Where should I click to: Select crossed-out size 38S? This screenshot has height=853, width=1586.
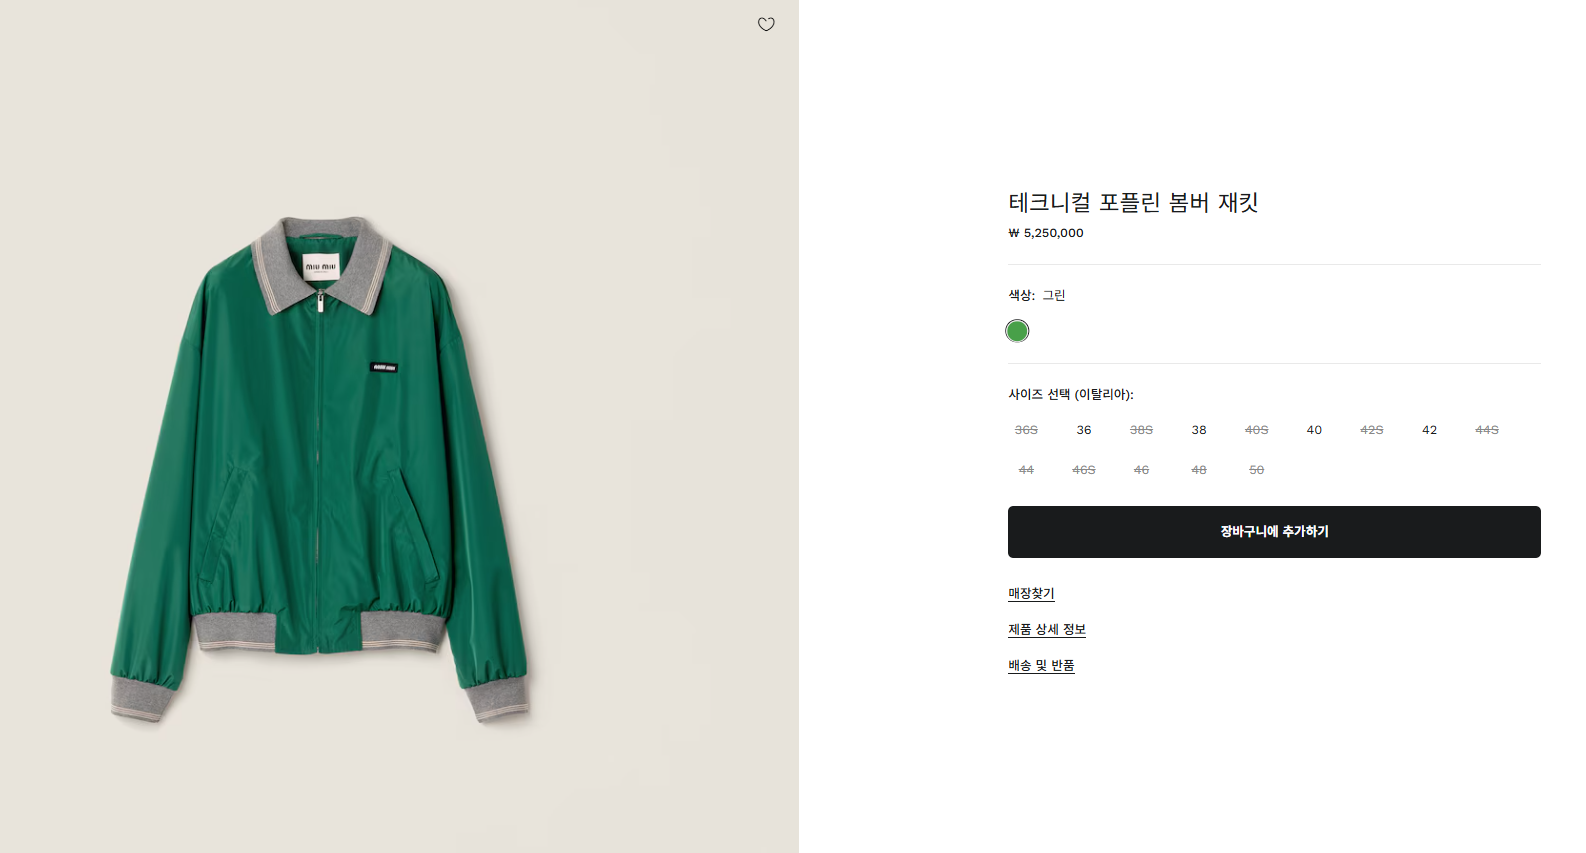pos(1141,430)
